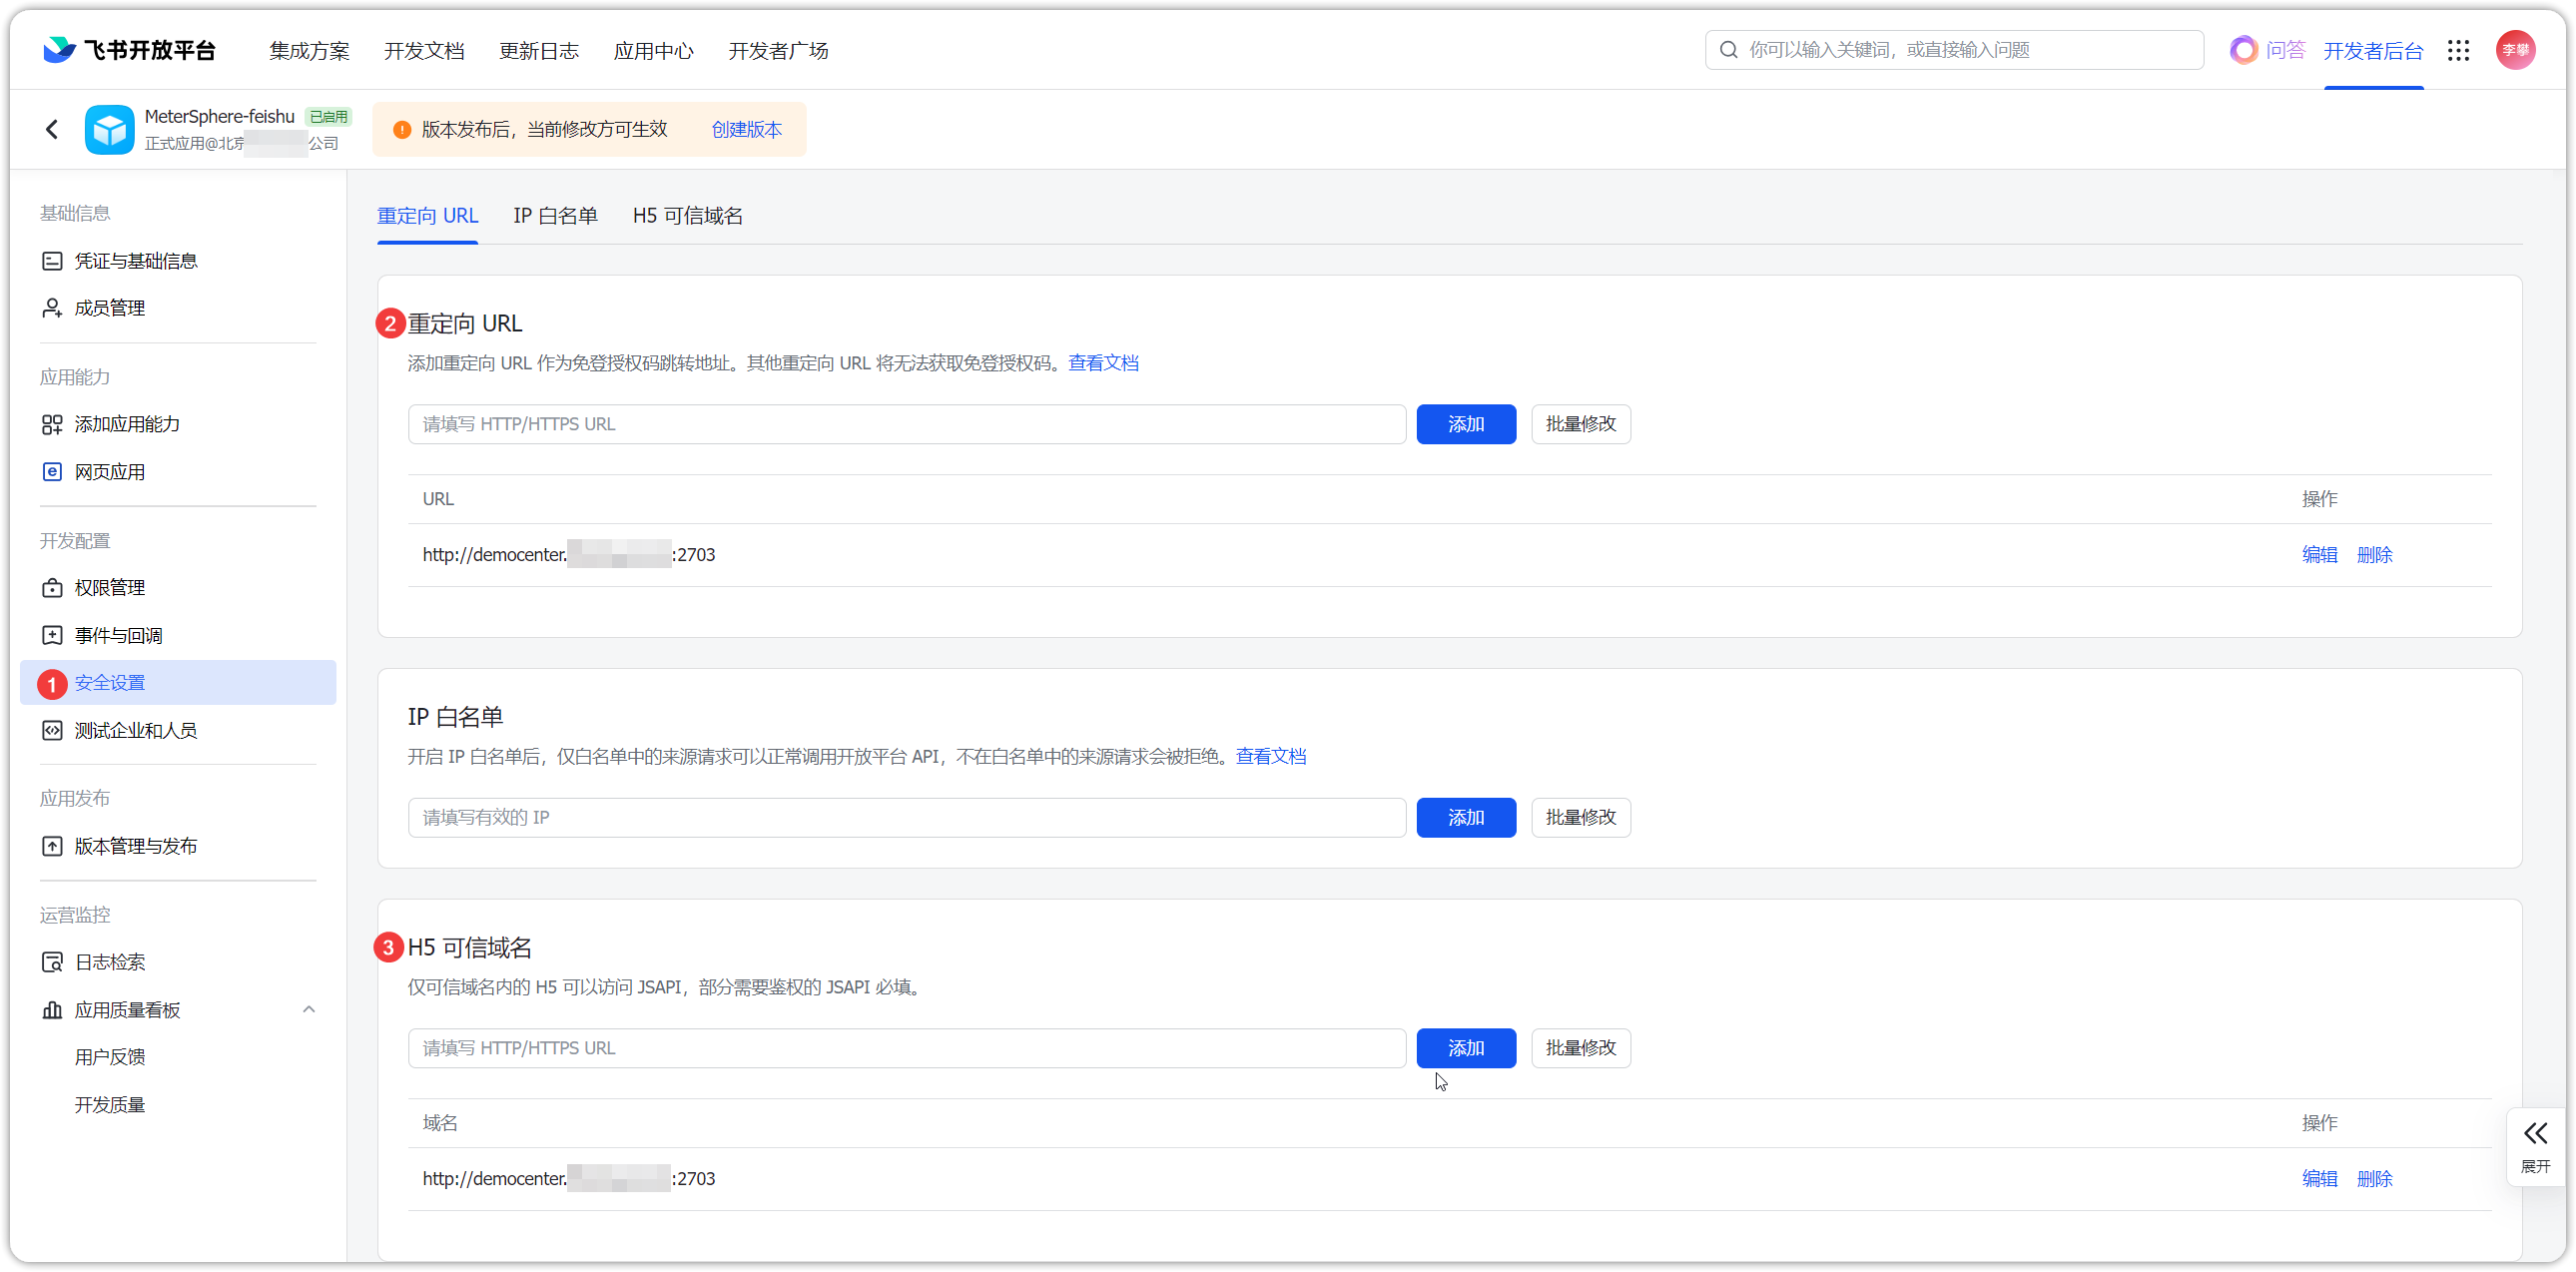The height and width of the screenshot is (1272, 2576).
Task: Focus the 请填写有效的 IP input field
Action: (906, 817)
